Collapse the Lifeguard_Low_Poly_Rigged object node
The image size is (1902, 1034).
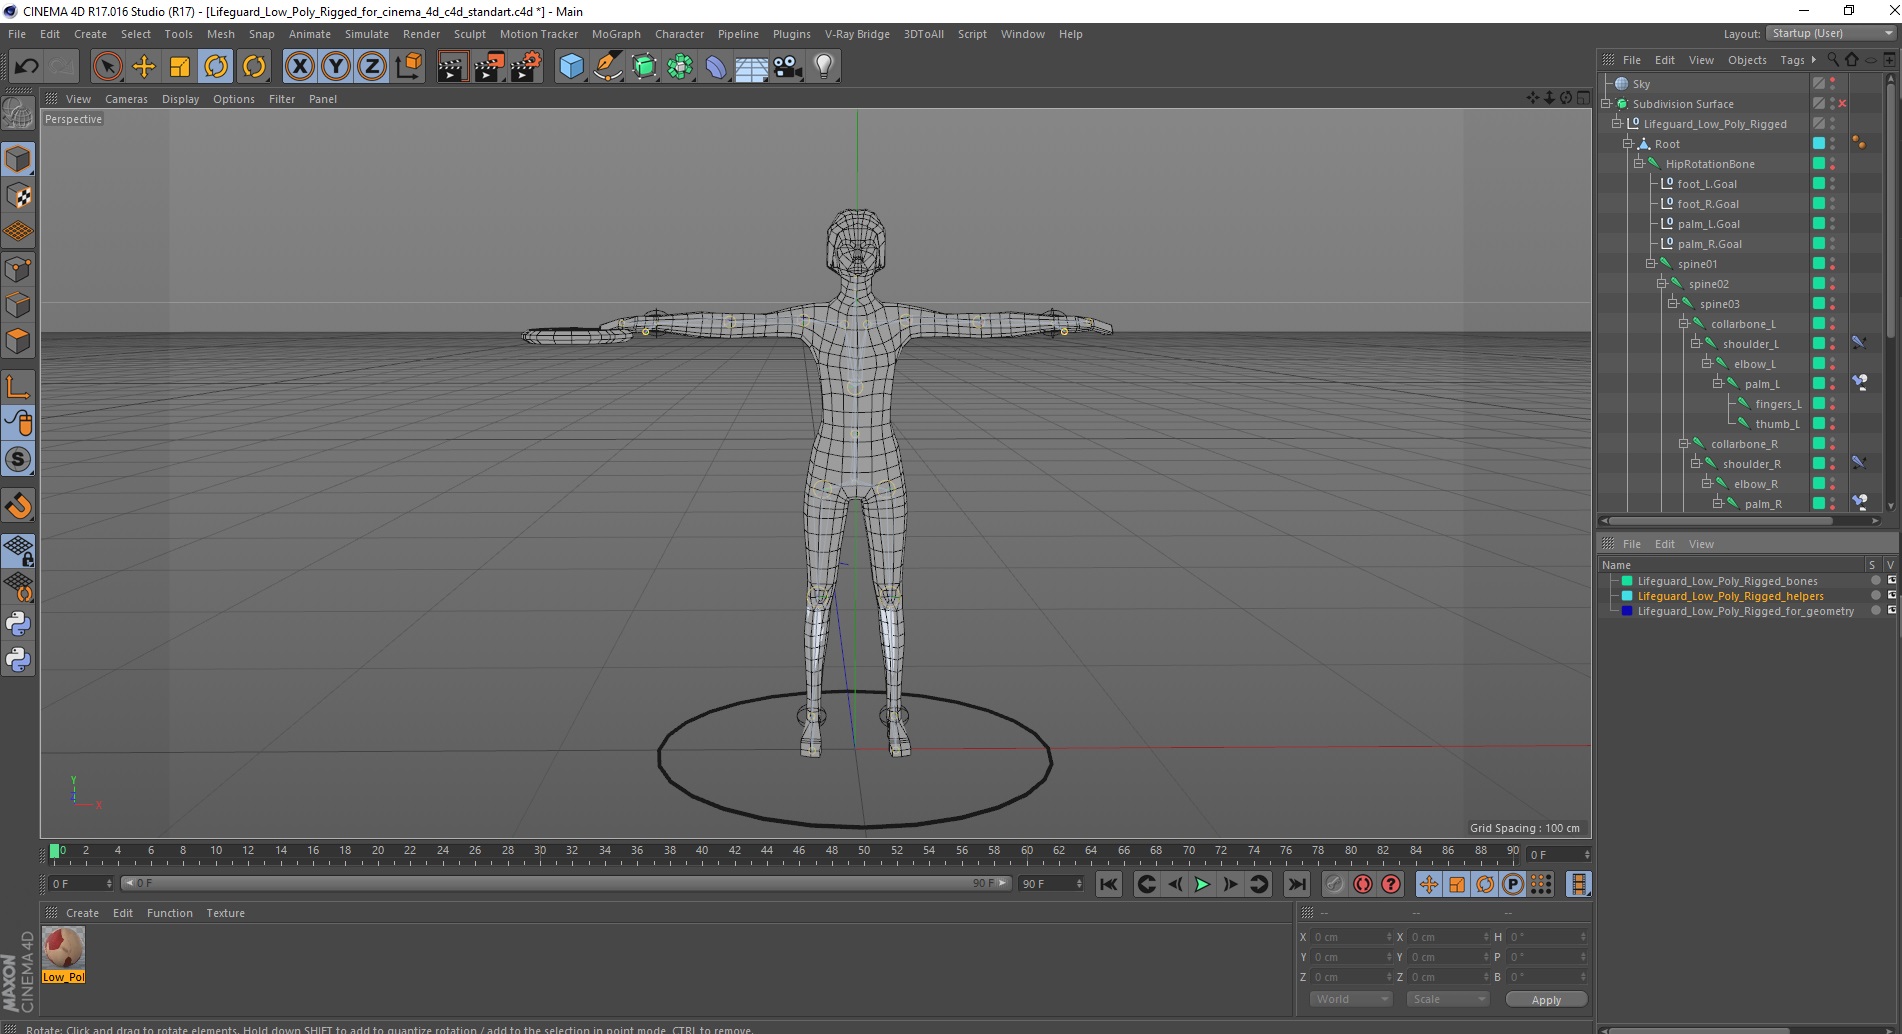(x=1616, y=124)
